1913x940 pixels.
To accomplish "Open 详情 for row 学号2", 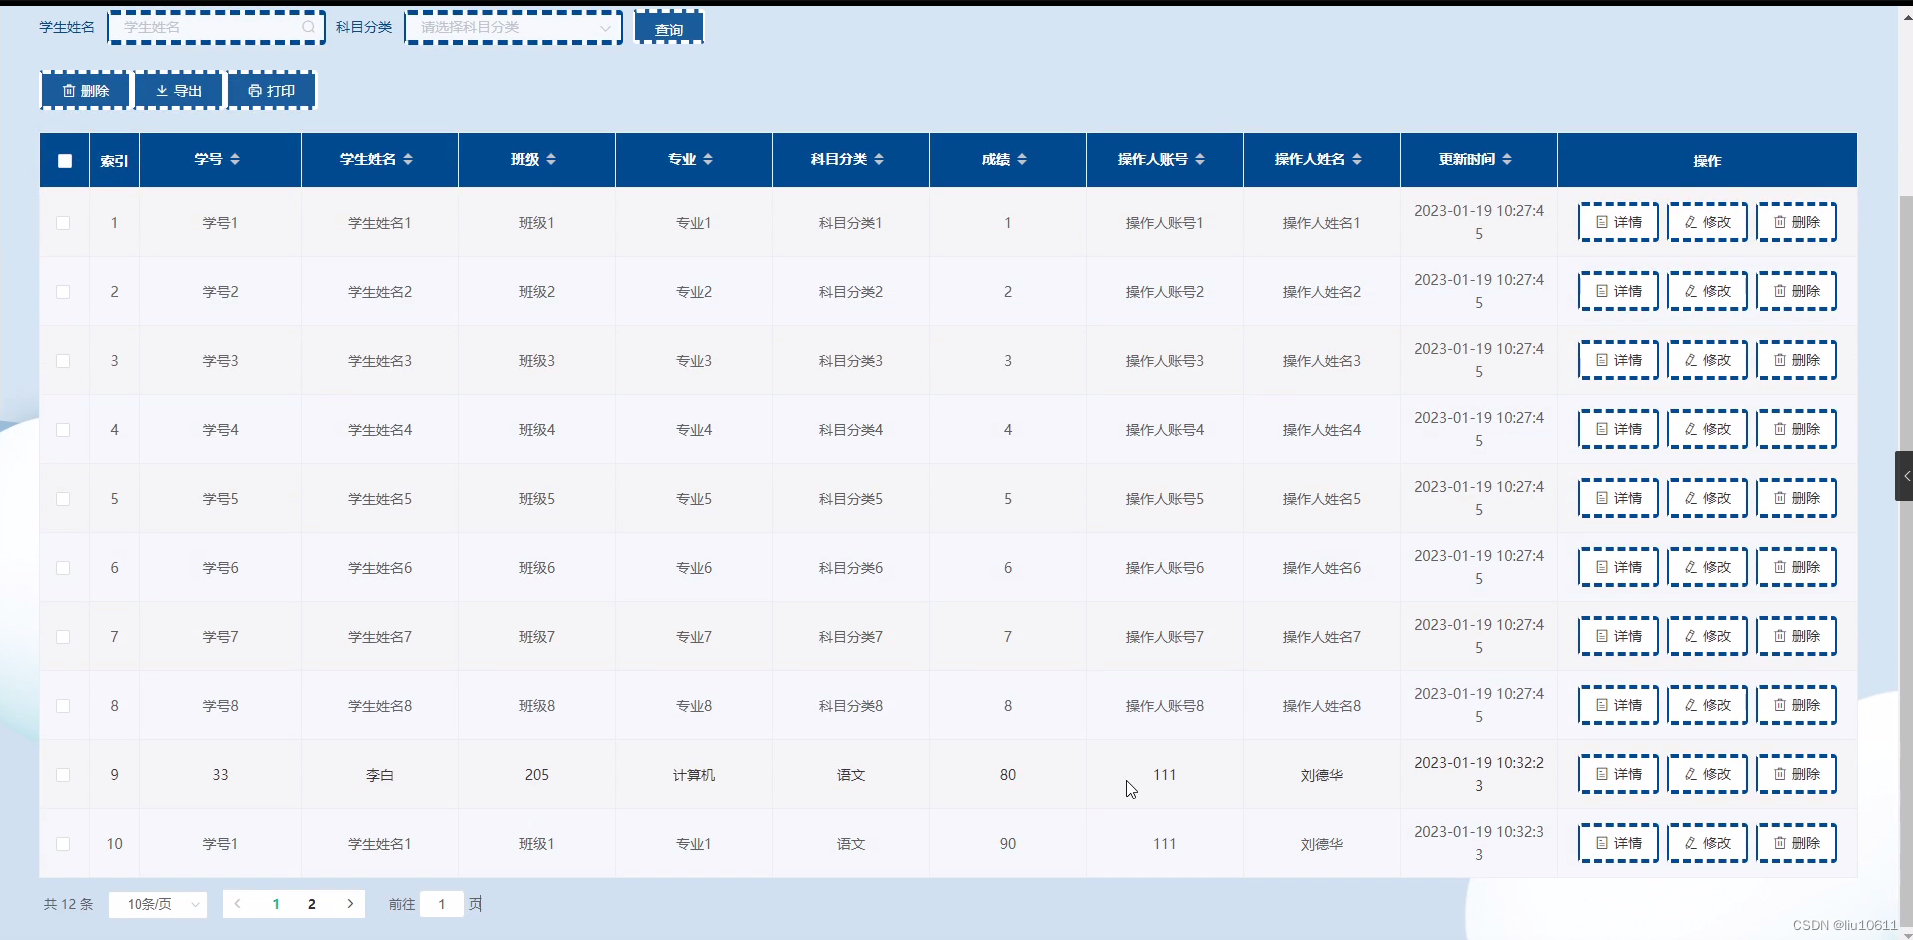I will click(x=1618, y=291).
